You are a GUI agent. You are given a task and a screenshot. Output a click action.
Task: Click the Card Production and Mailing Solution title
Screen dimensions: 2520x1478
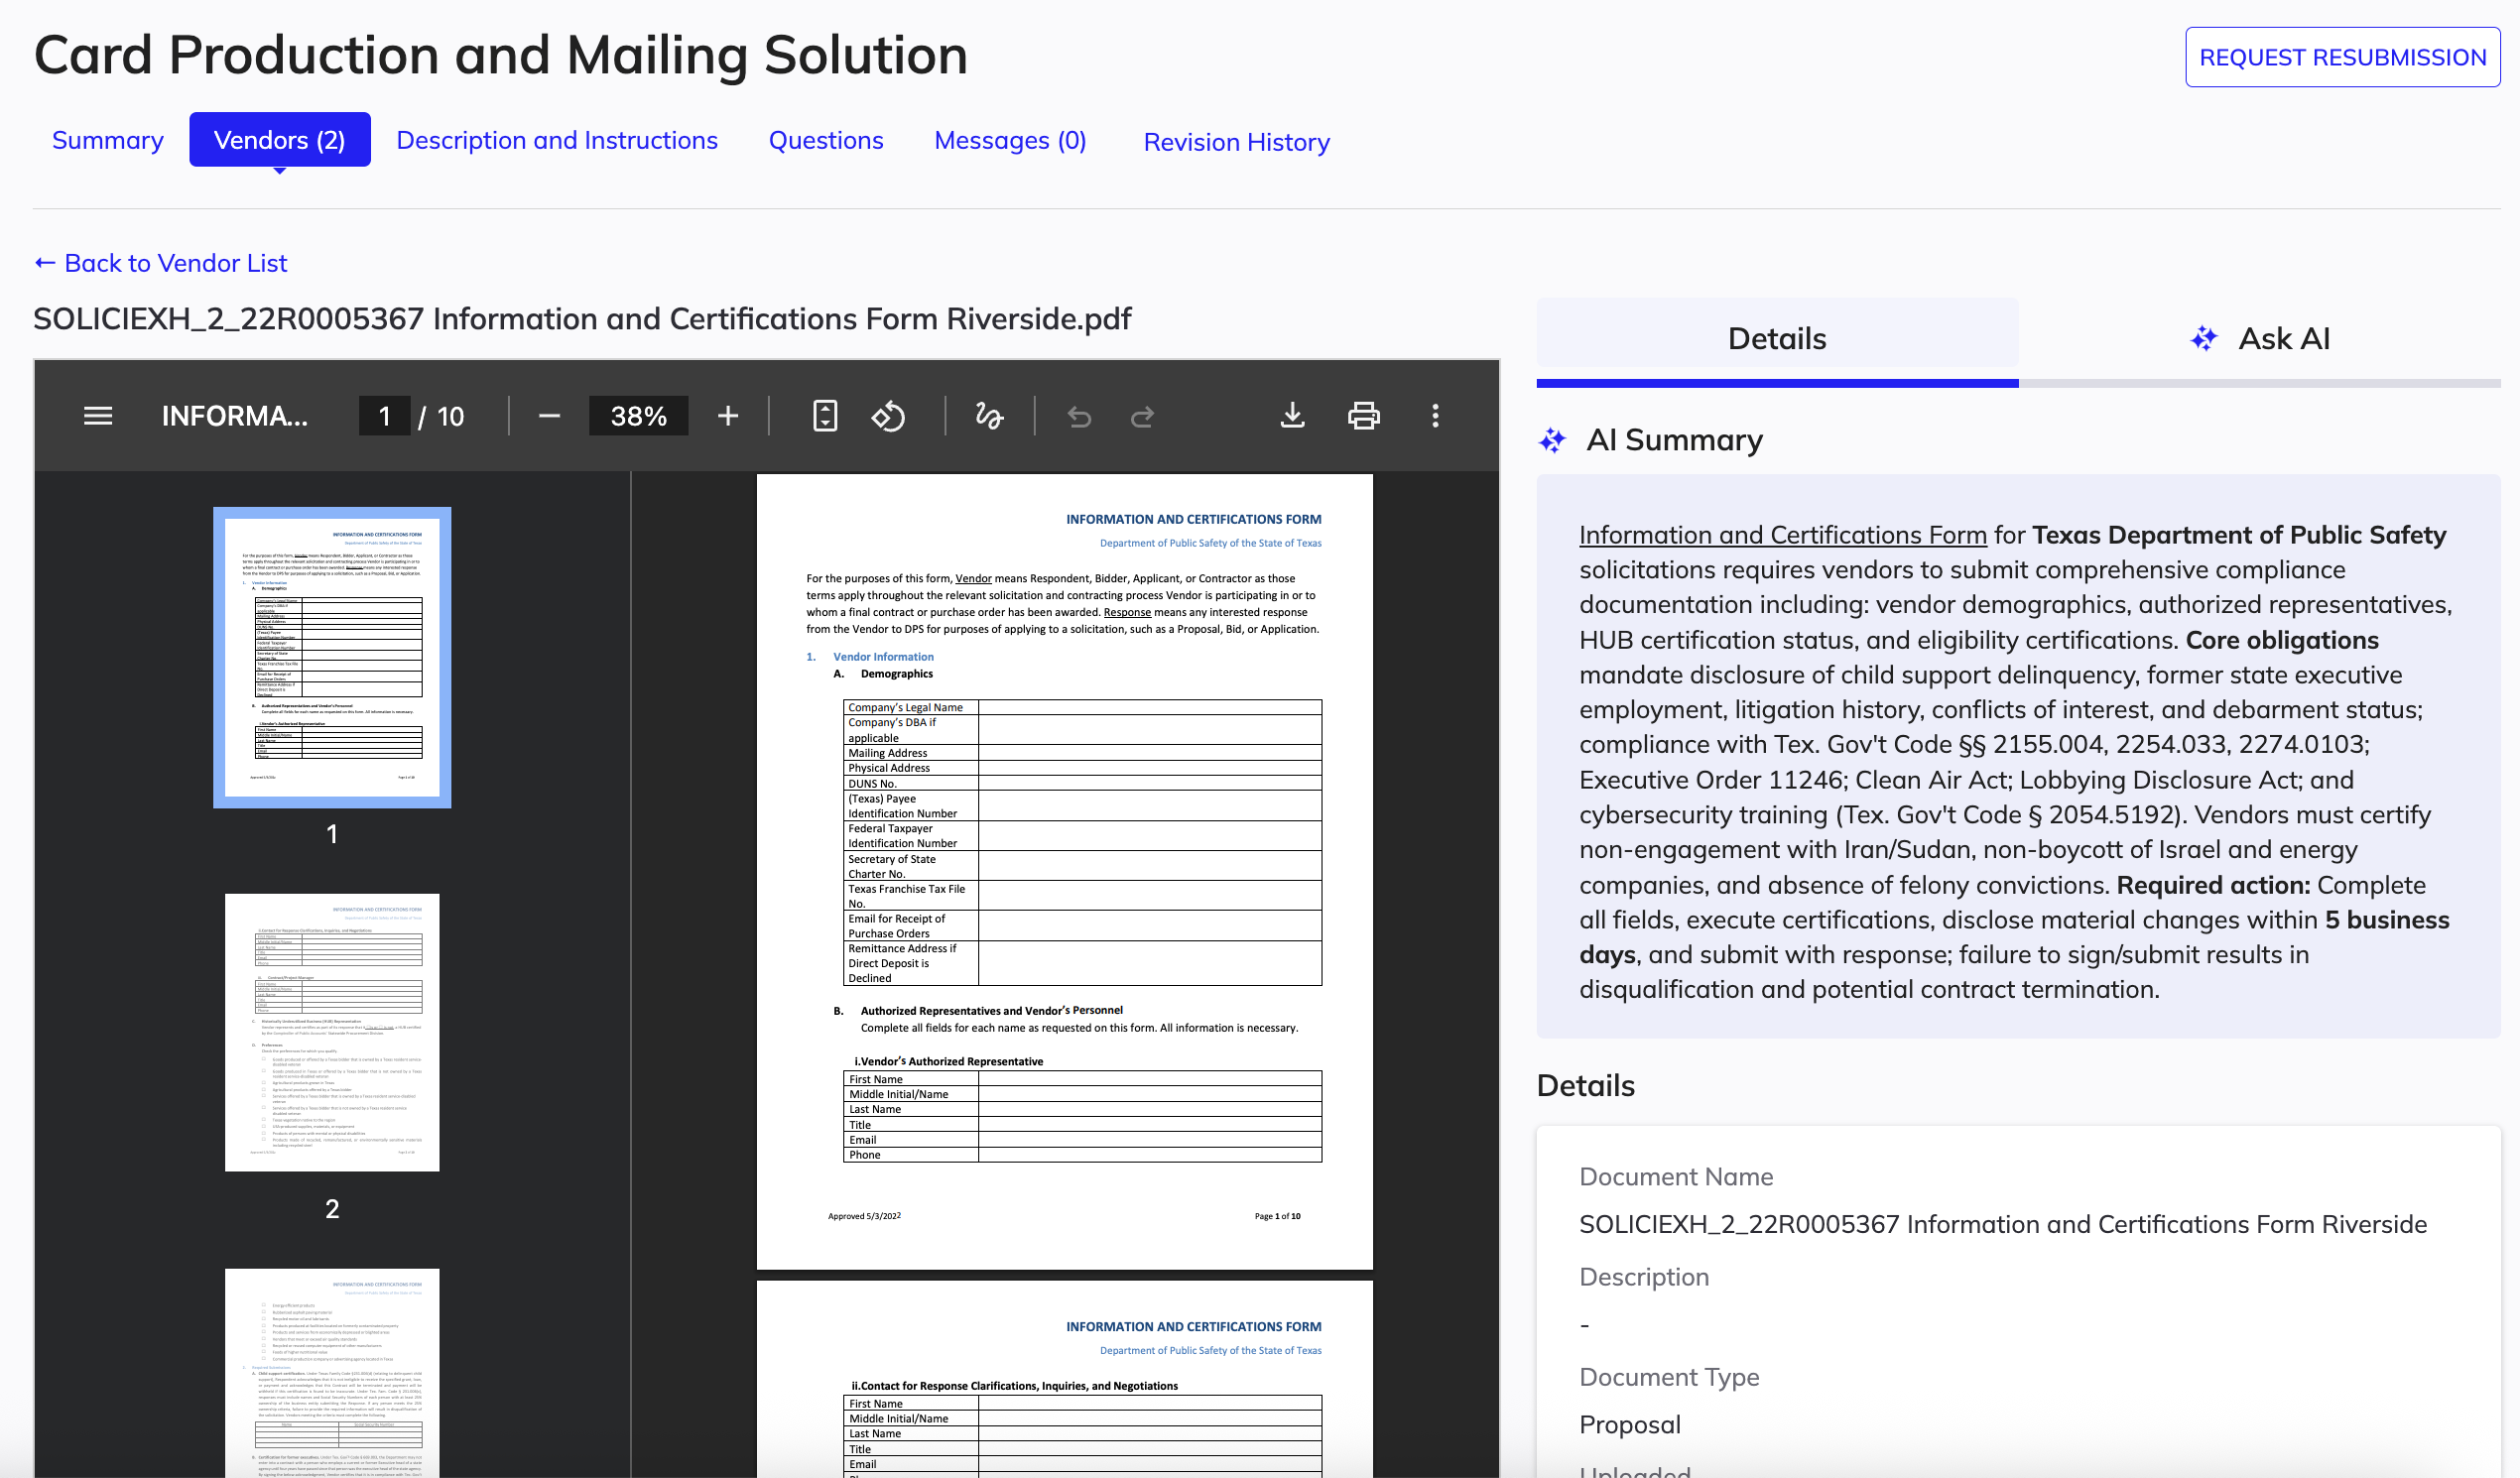click(x=501, y=55)
